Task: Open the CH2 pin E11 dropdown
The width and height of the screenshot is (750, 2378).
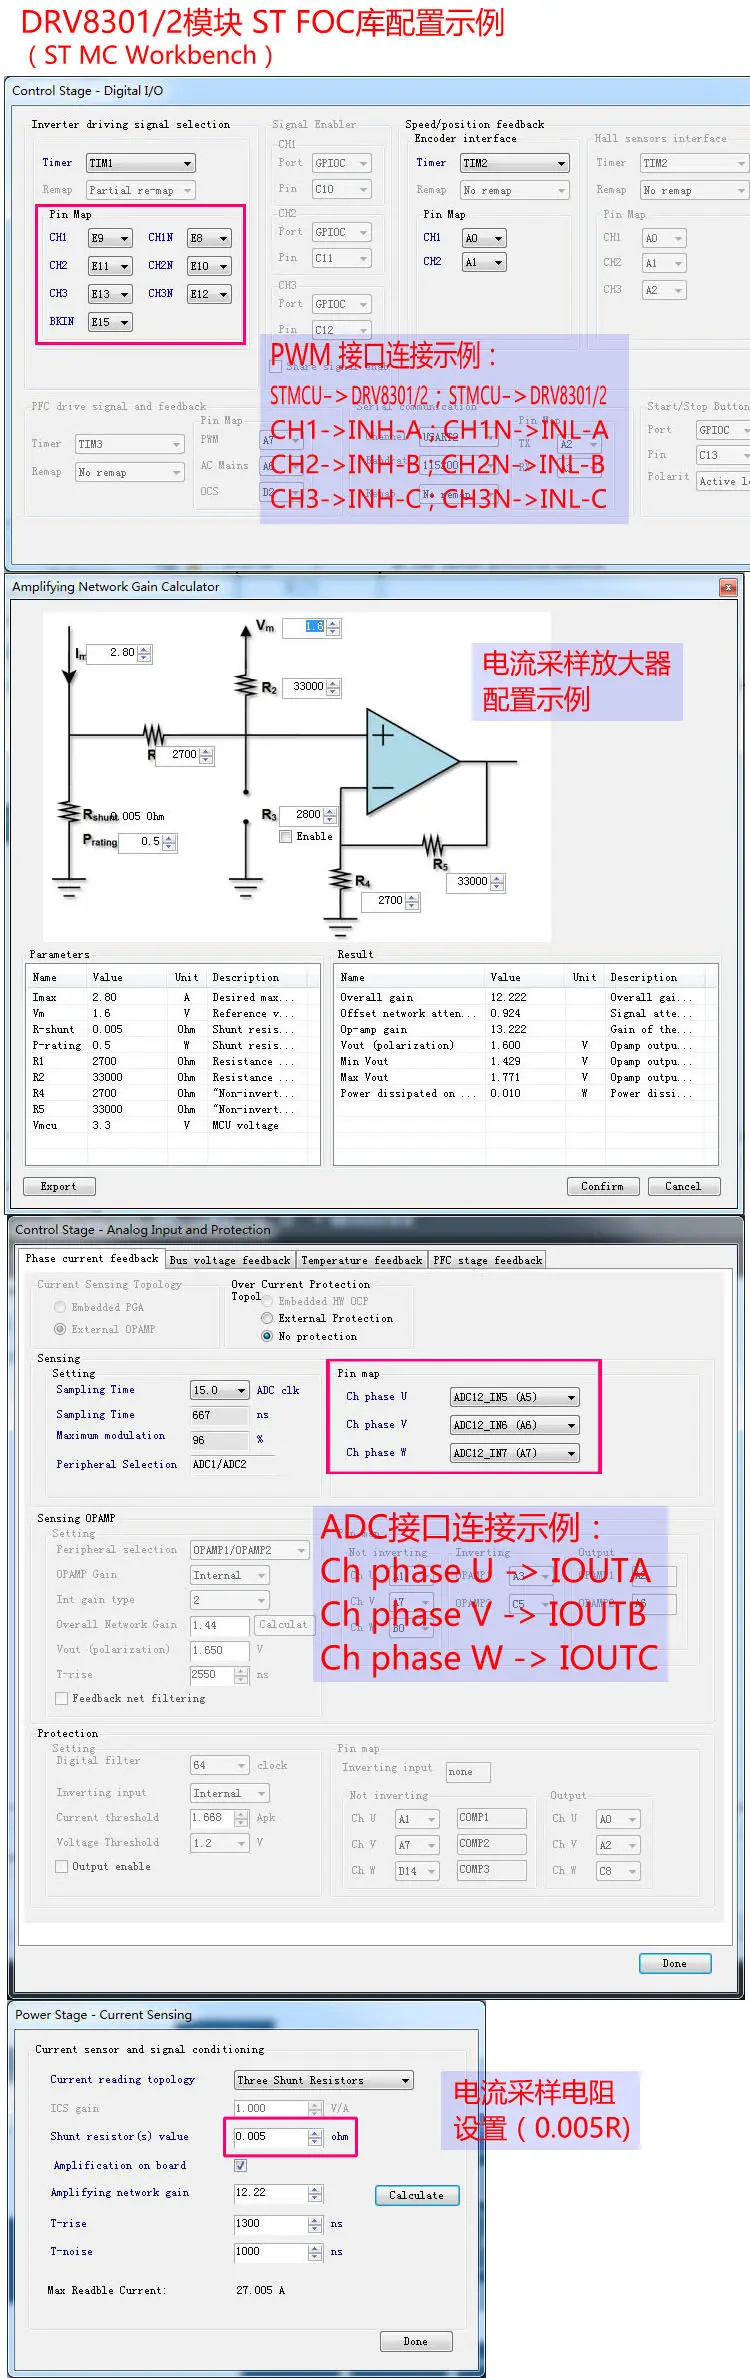Action: [x=110, y=266]
